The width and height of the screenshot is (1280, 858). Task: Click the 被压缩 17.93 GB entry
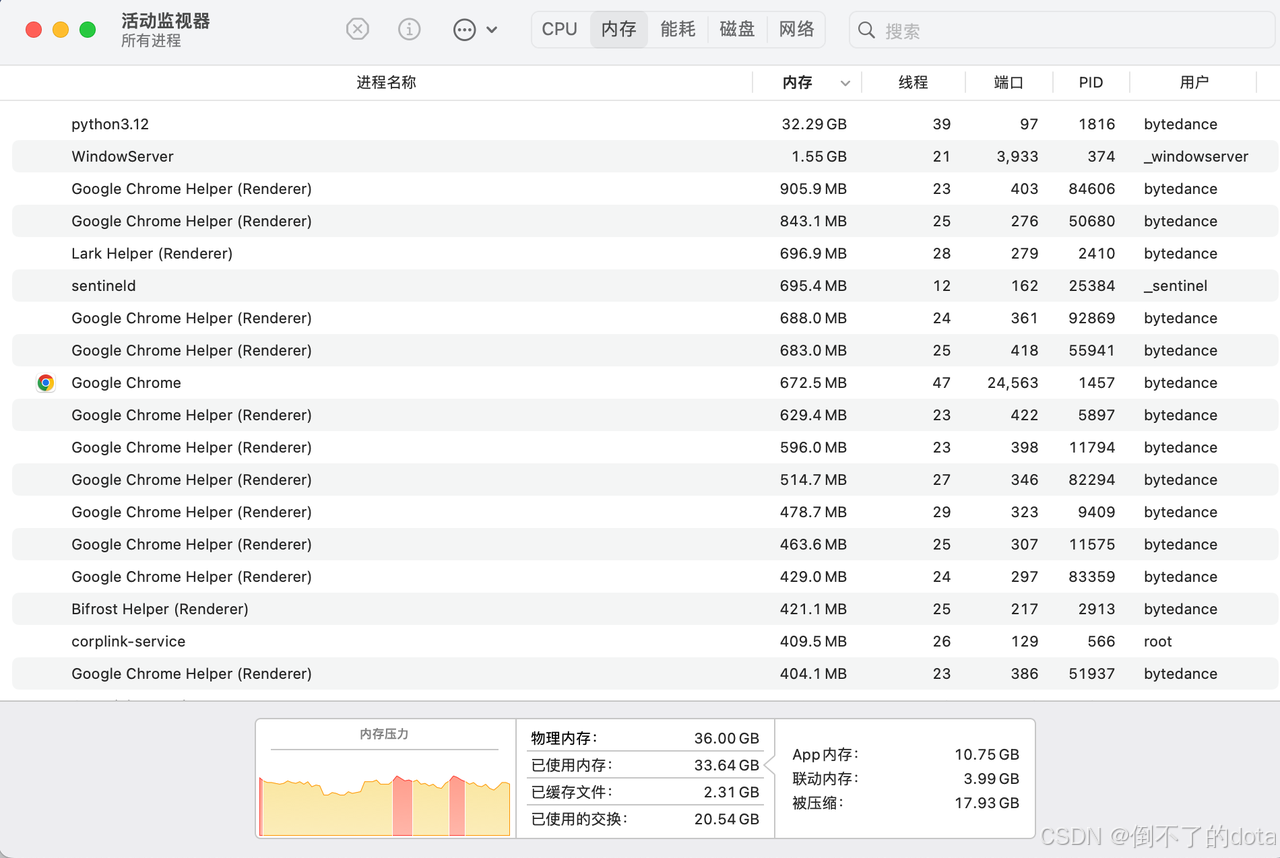(906, 802)
